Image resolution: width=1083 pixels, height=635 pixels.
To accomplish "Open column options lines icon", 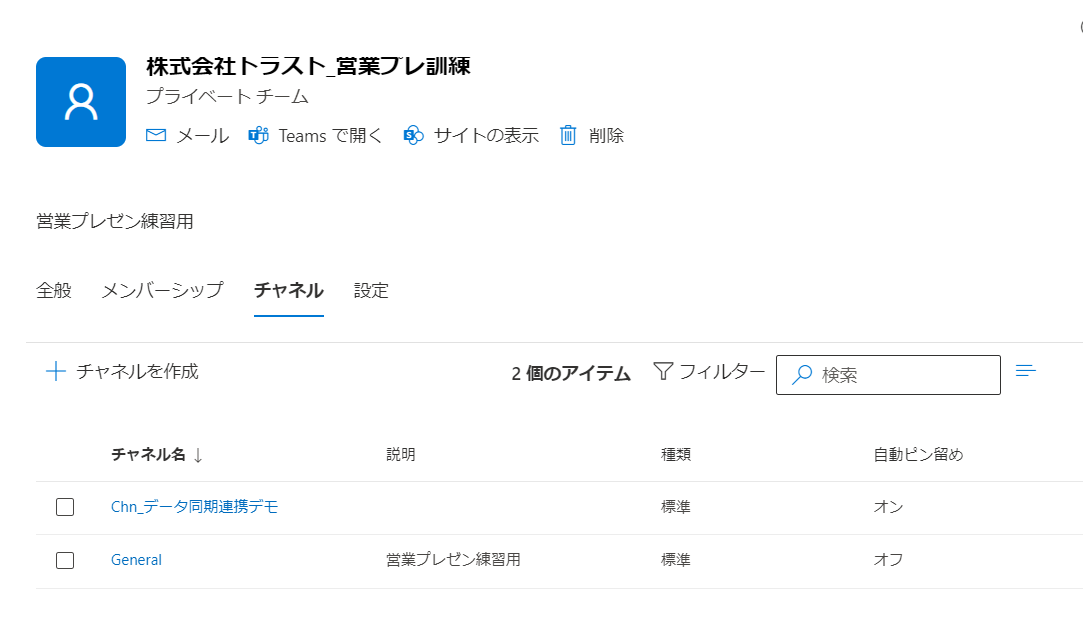I will (x=1026, y=371).
